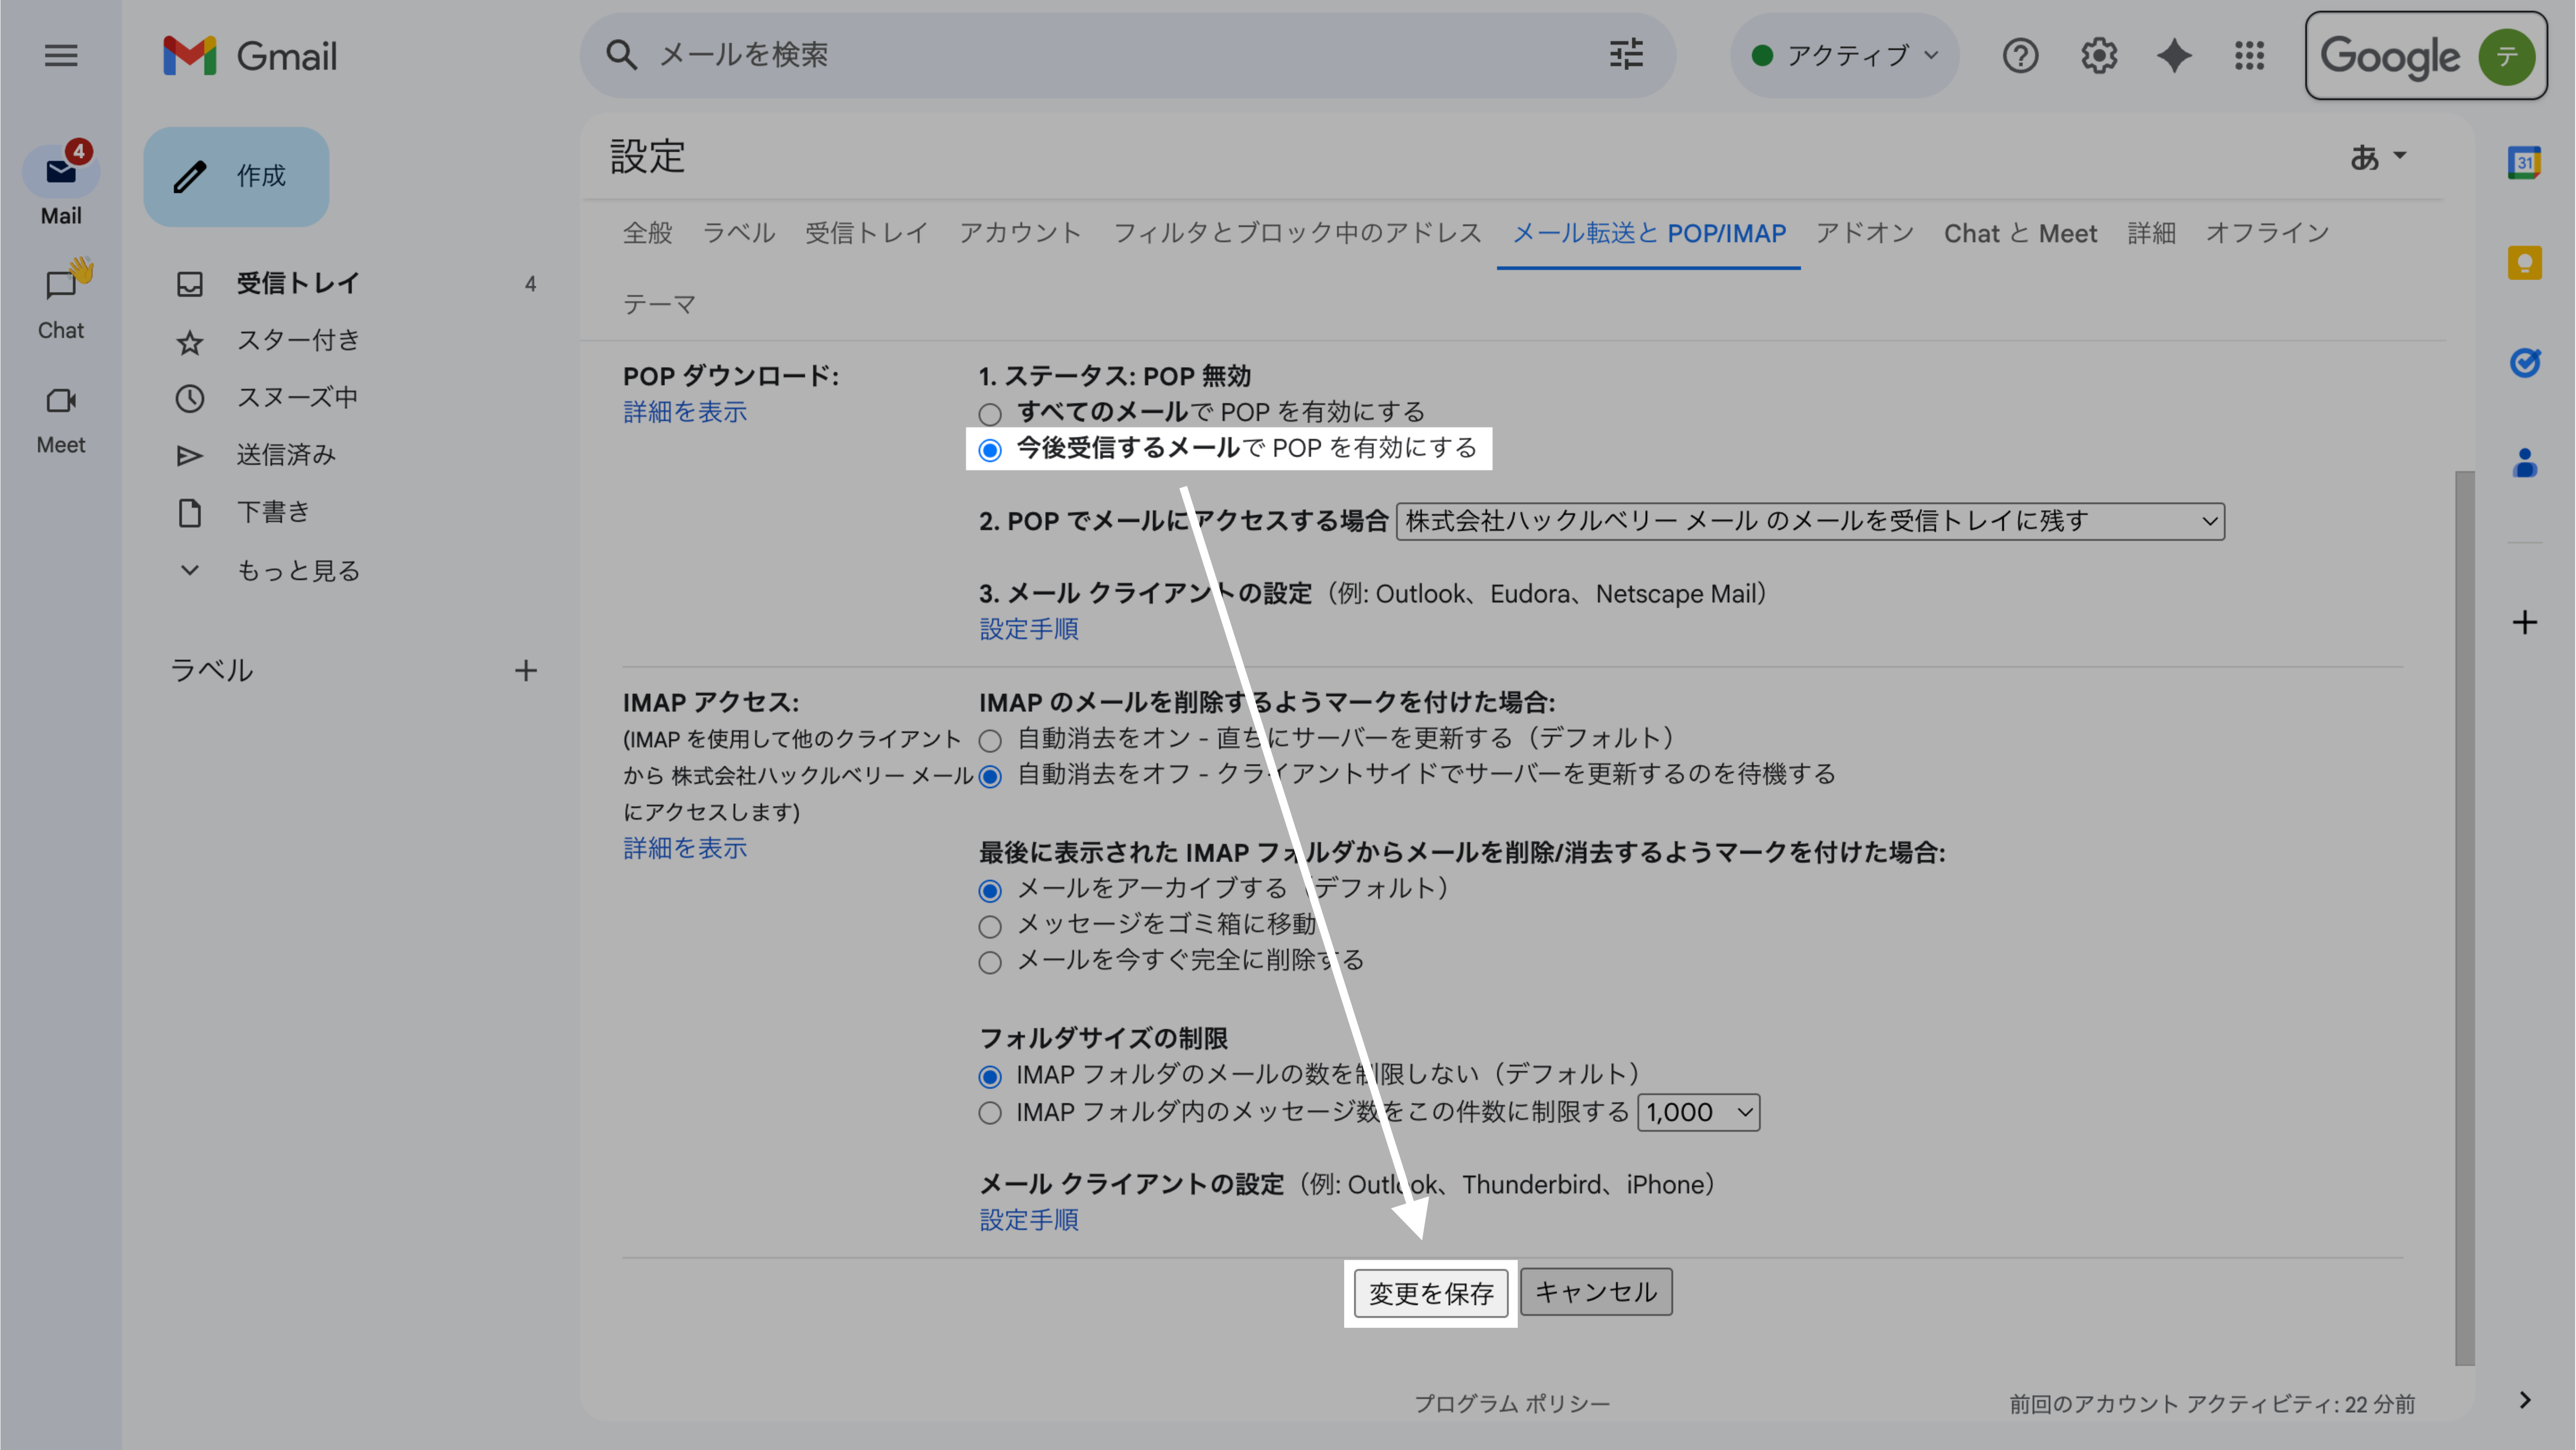Open the main menu hamburger icon

tap(61, 56)
